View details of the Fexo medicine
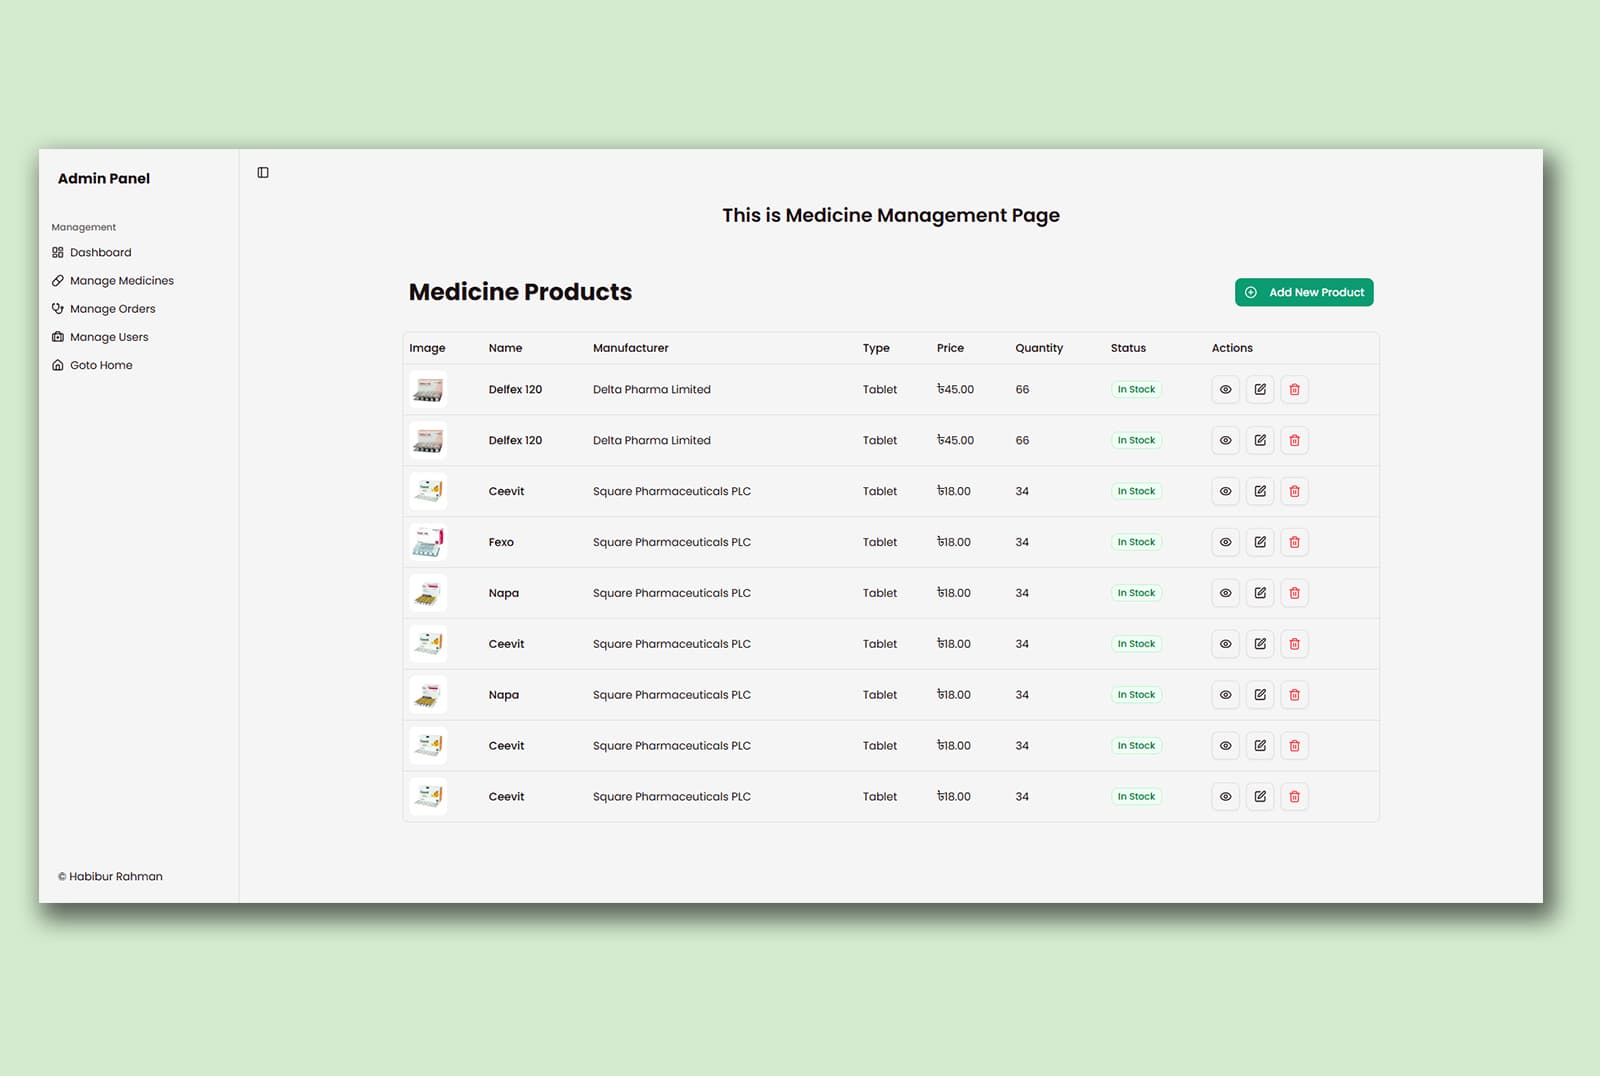 click(x=1225, y=542)
